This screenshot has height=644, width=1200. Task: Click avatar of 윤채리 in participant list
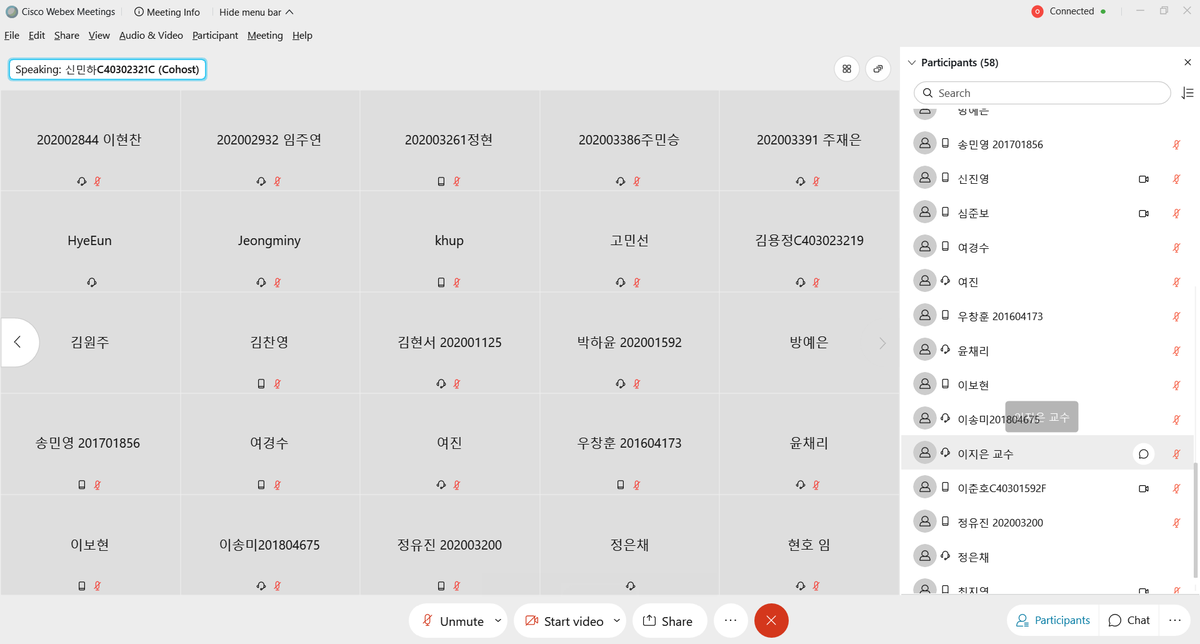pyautogui.click(x=925, y=350)
